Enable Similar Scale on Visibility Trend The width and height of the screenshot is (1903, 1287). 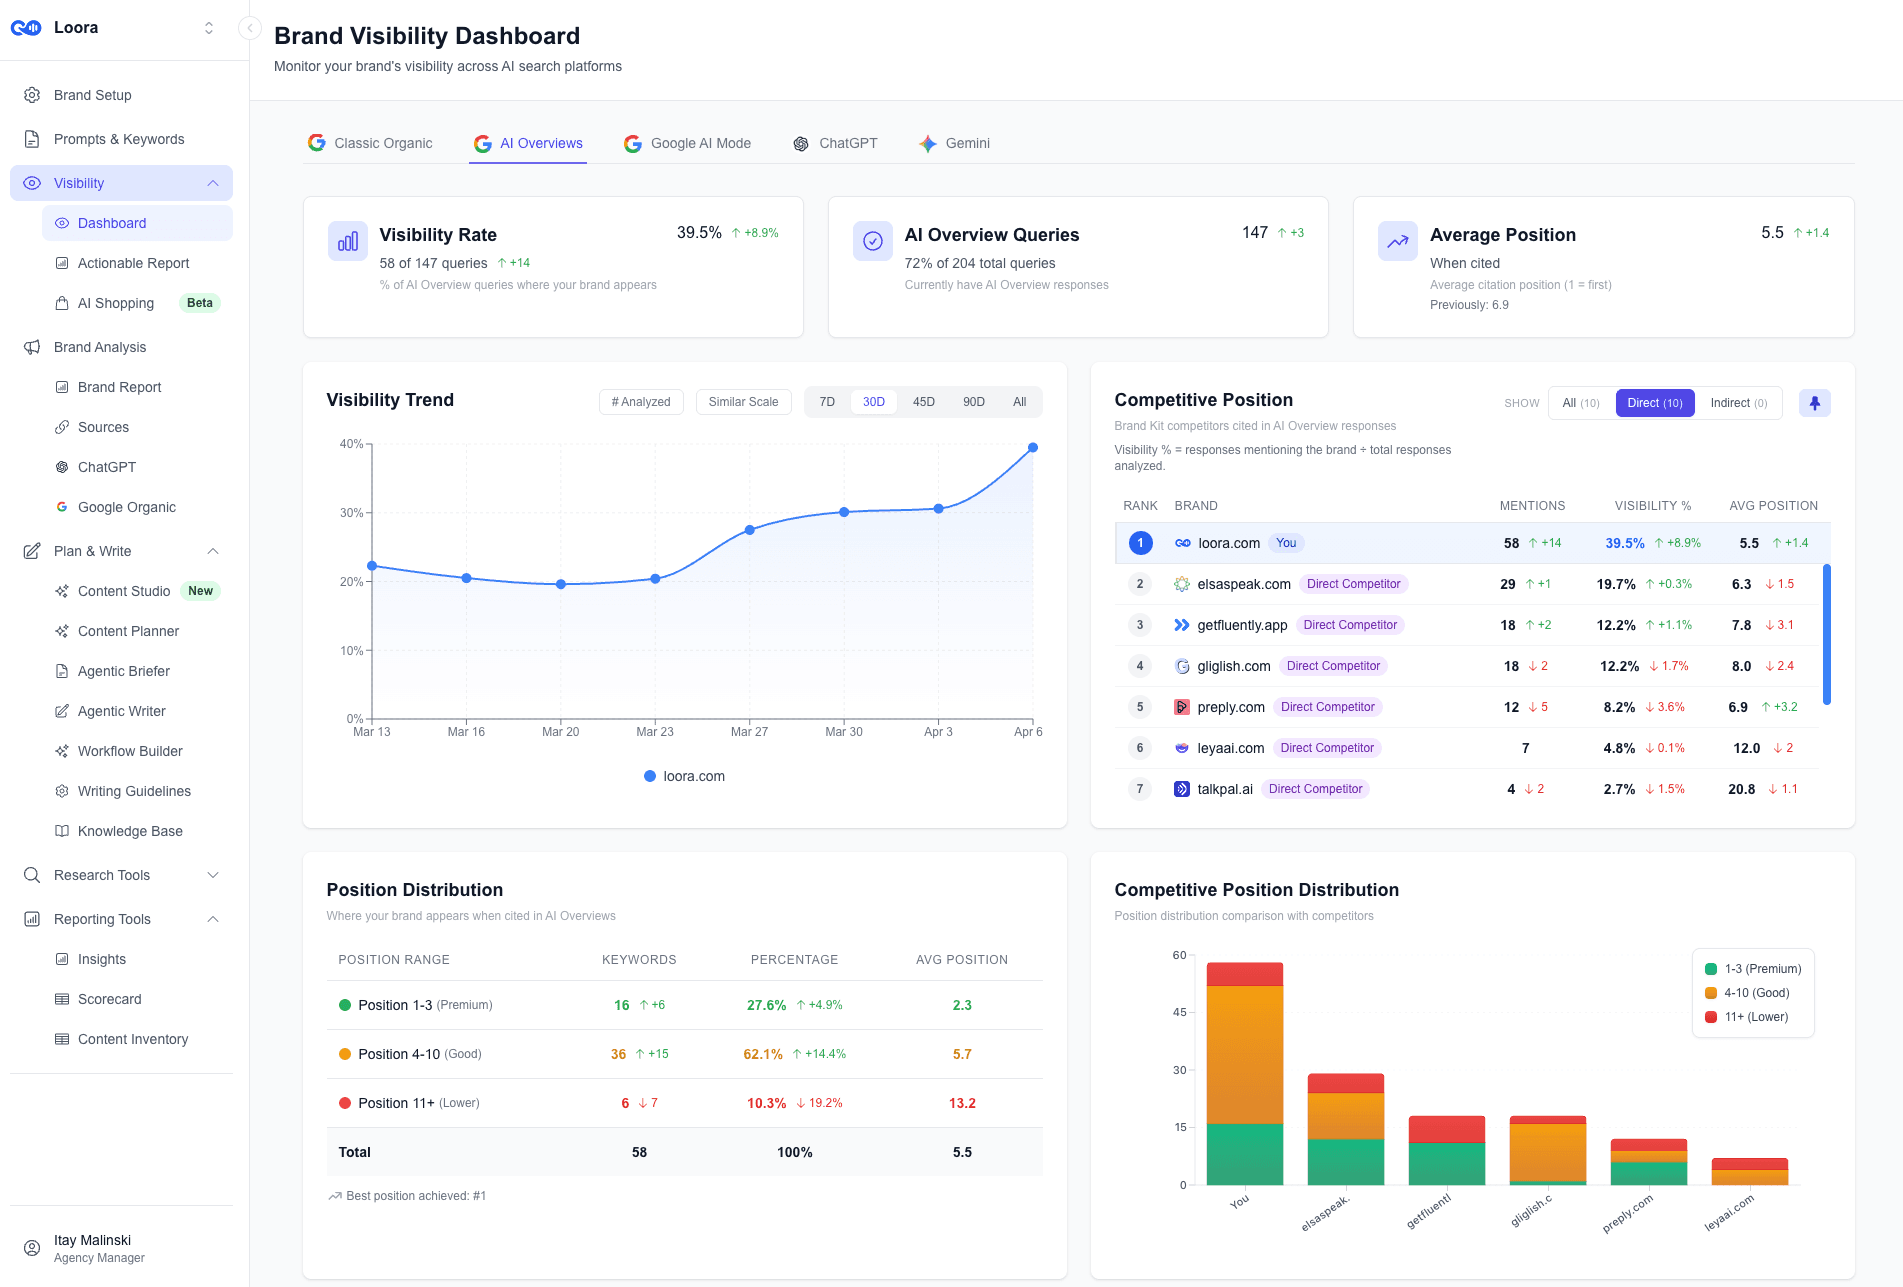pyautogui.click(x=743, y=401)
